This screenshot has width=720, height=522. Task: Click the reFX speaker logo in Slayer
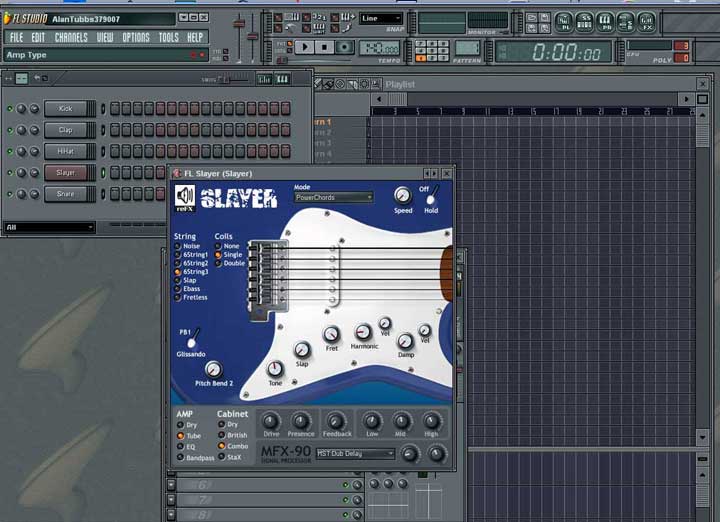tap(185, 198)
